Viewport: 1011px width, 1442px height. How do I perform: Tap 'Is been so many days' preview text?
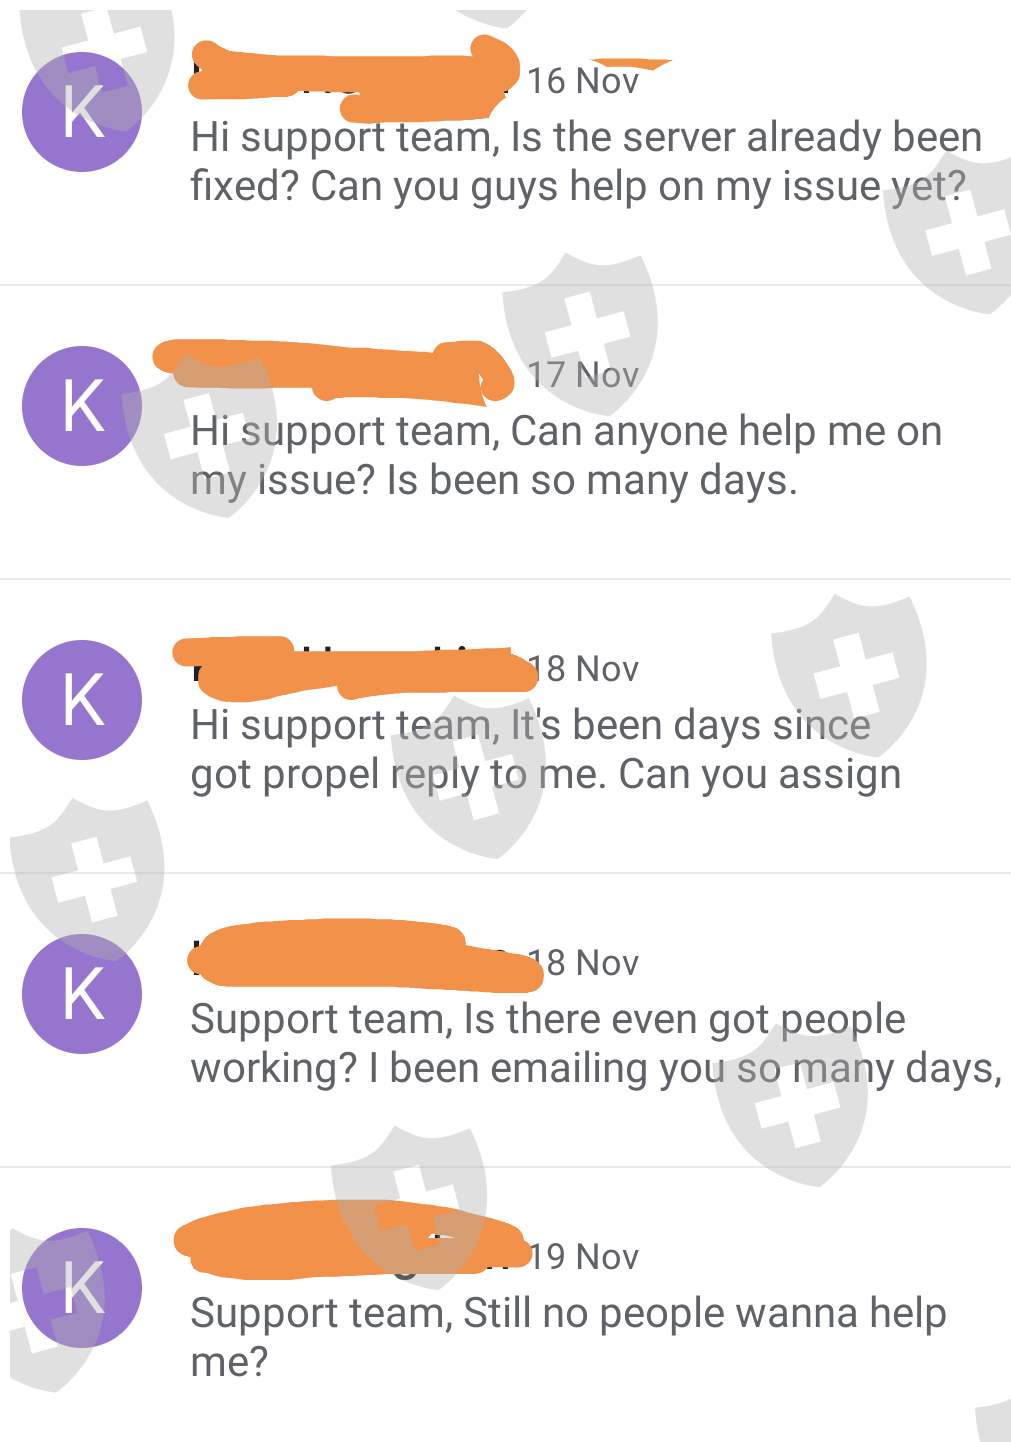pyautogui.click(x=592, y=481)
